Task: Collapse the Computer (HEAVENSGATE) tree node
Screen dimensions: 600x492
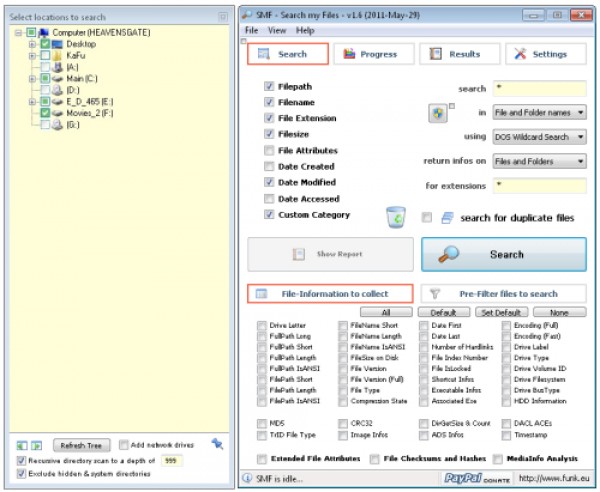Action: pos(18,33)
